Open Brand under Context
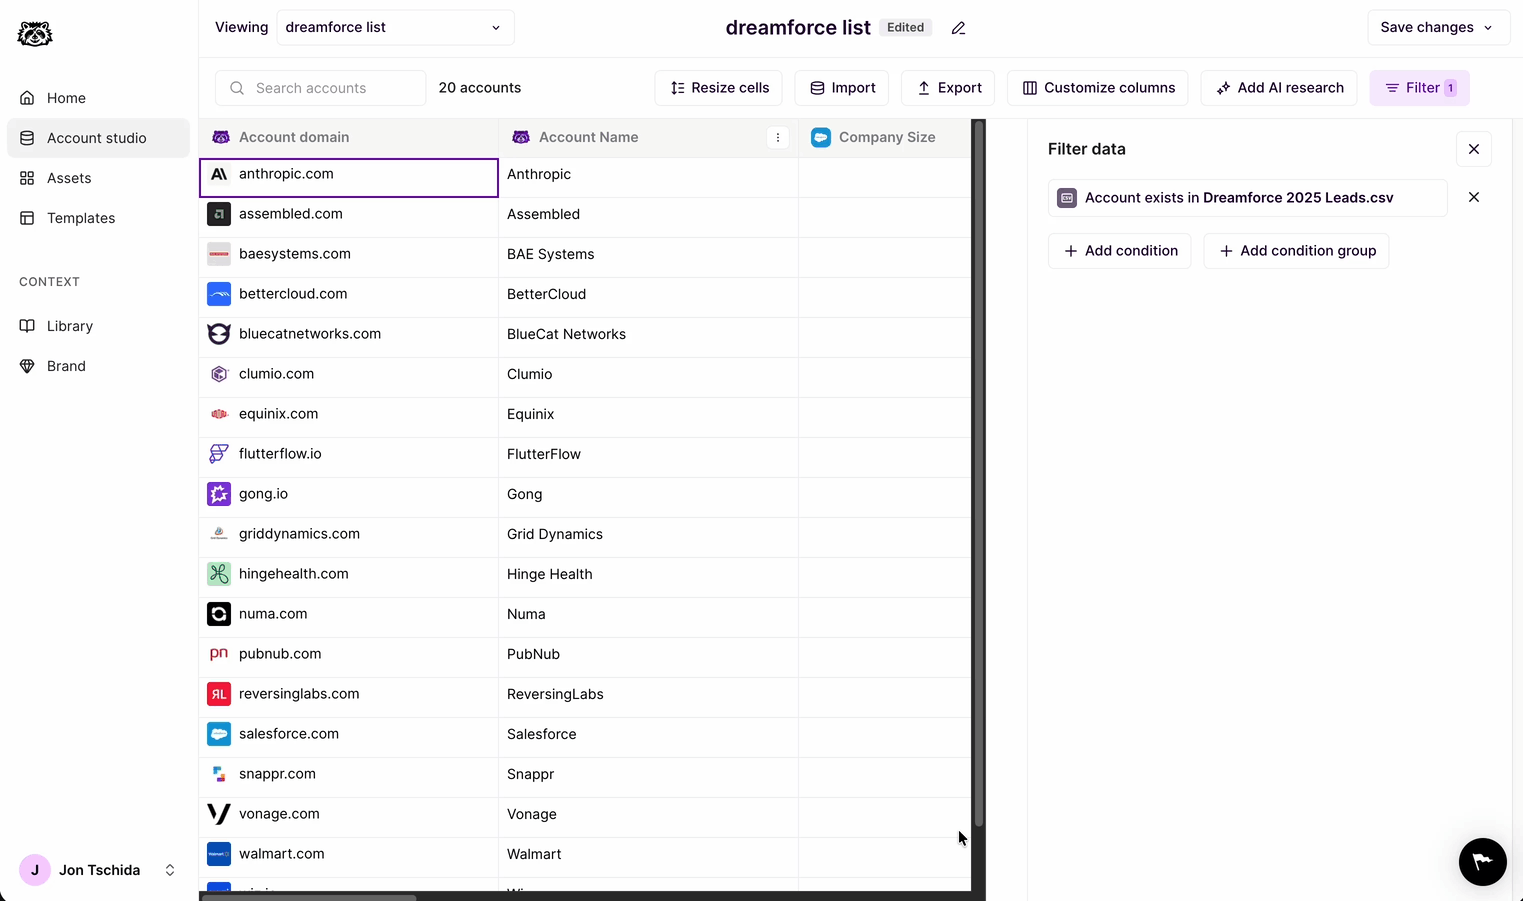 pyautogui.click(x=98, y=366)
